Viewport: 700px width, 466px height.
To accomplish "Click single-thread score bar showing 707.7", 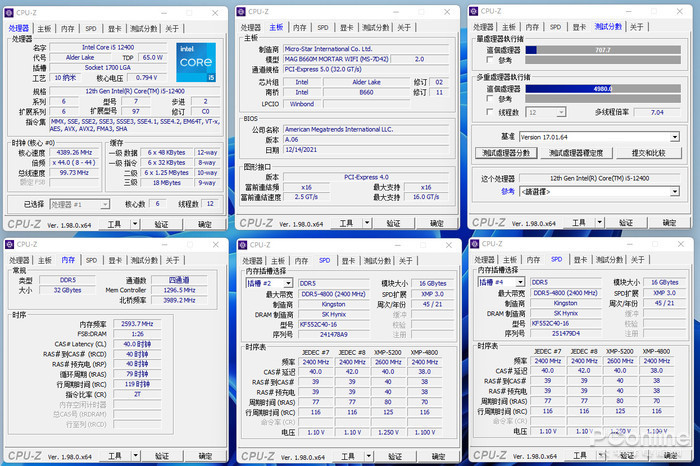I will coord(603,50).
